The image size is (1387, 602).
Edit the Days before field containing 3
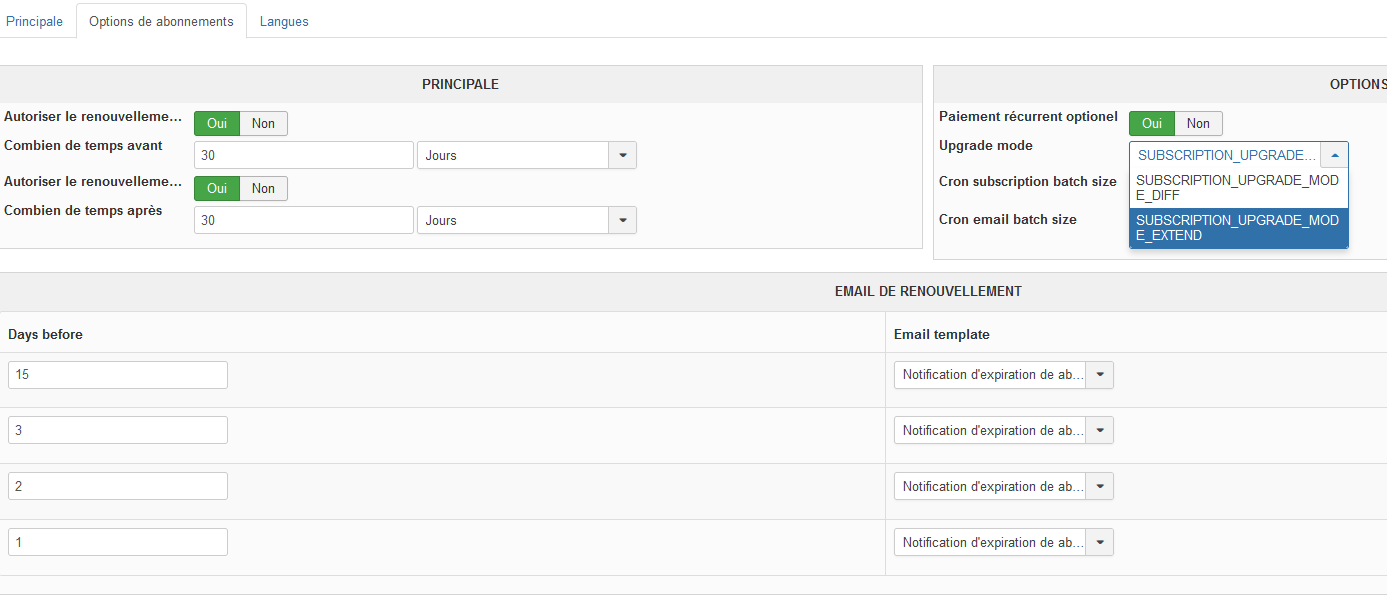tap(118, 430)
